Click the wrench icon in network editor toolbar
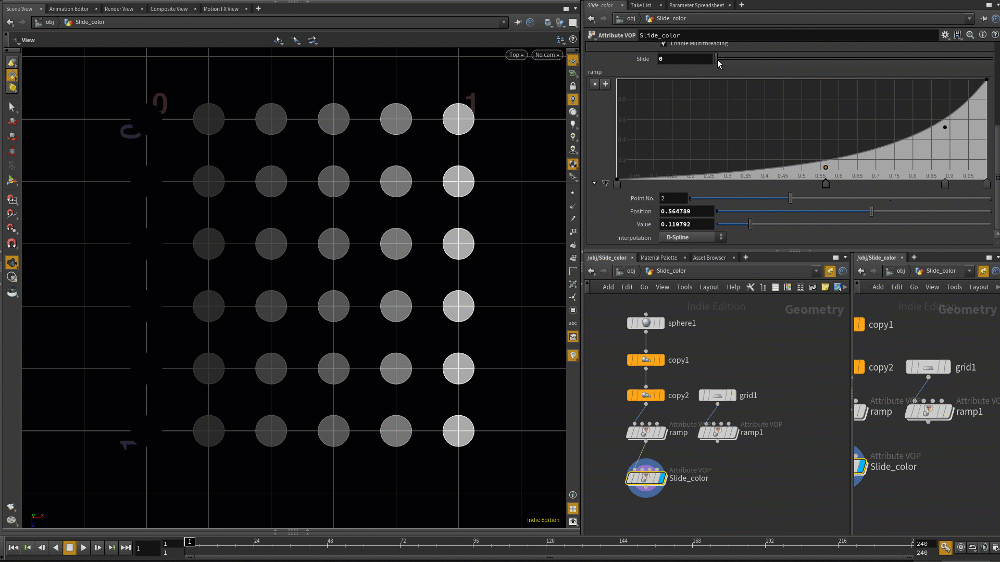 coord(750,287)
